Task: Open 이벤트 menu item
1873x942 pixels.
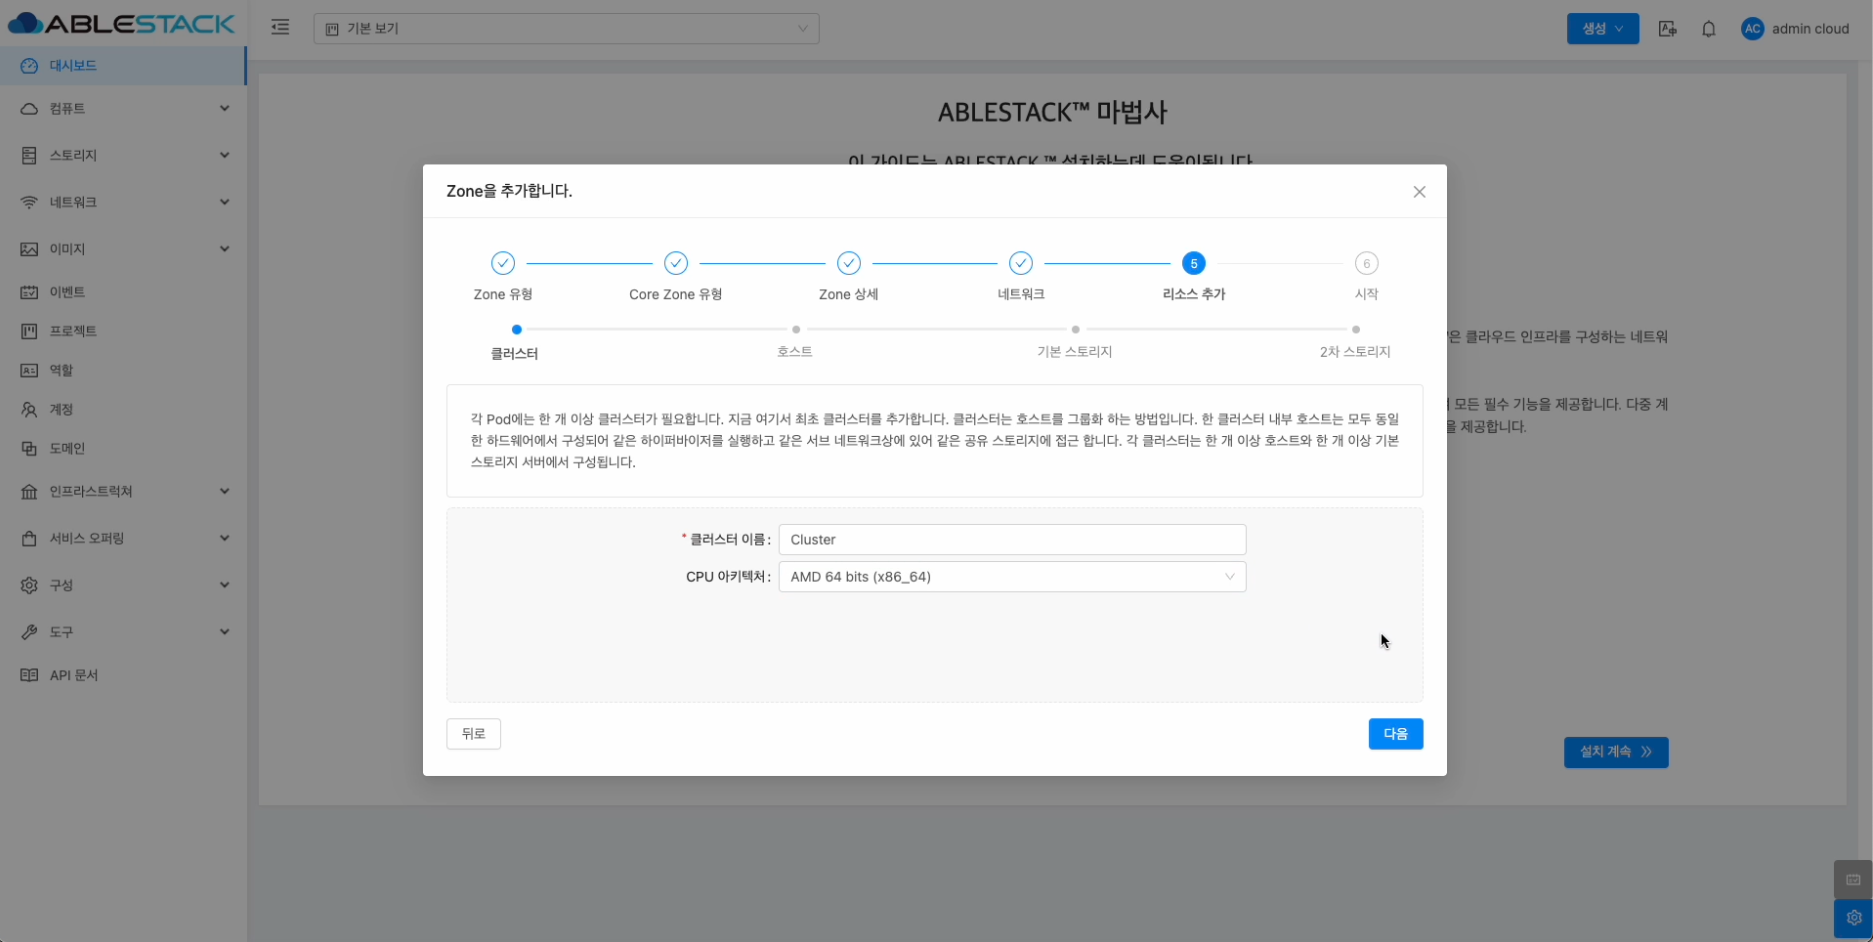Action: click(x=122, y=292)
